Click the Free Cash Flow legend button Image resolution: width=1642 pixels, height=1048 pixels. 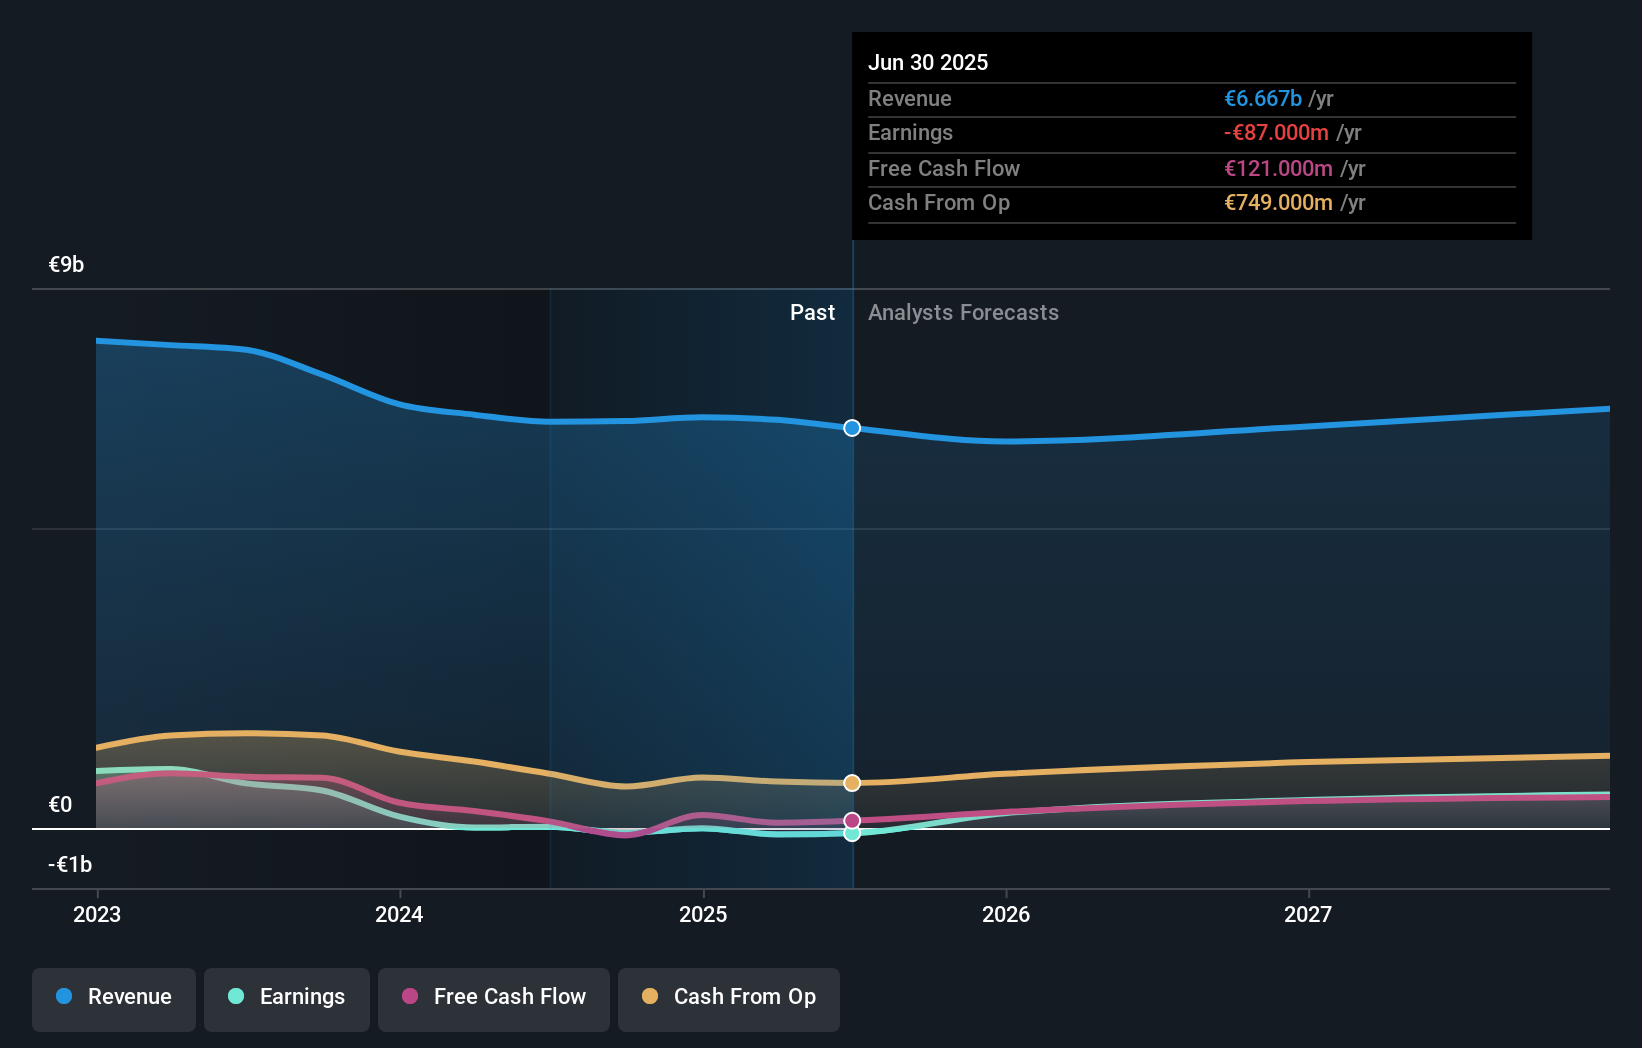[x=493, y=999]
